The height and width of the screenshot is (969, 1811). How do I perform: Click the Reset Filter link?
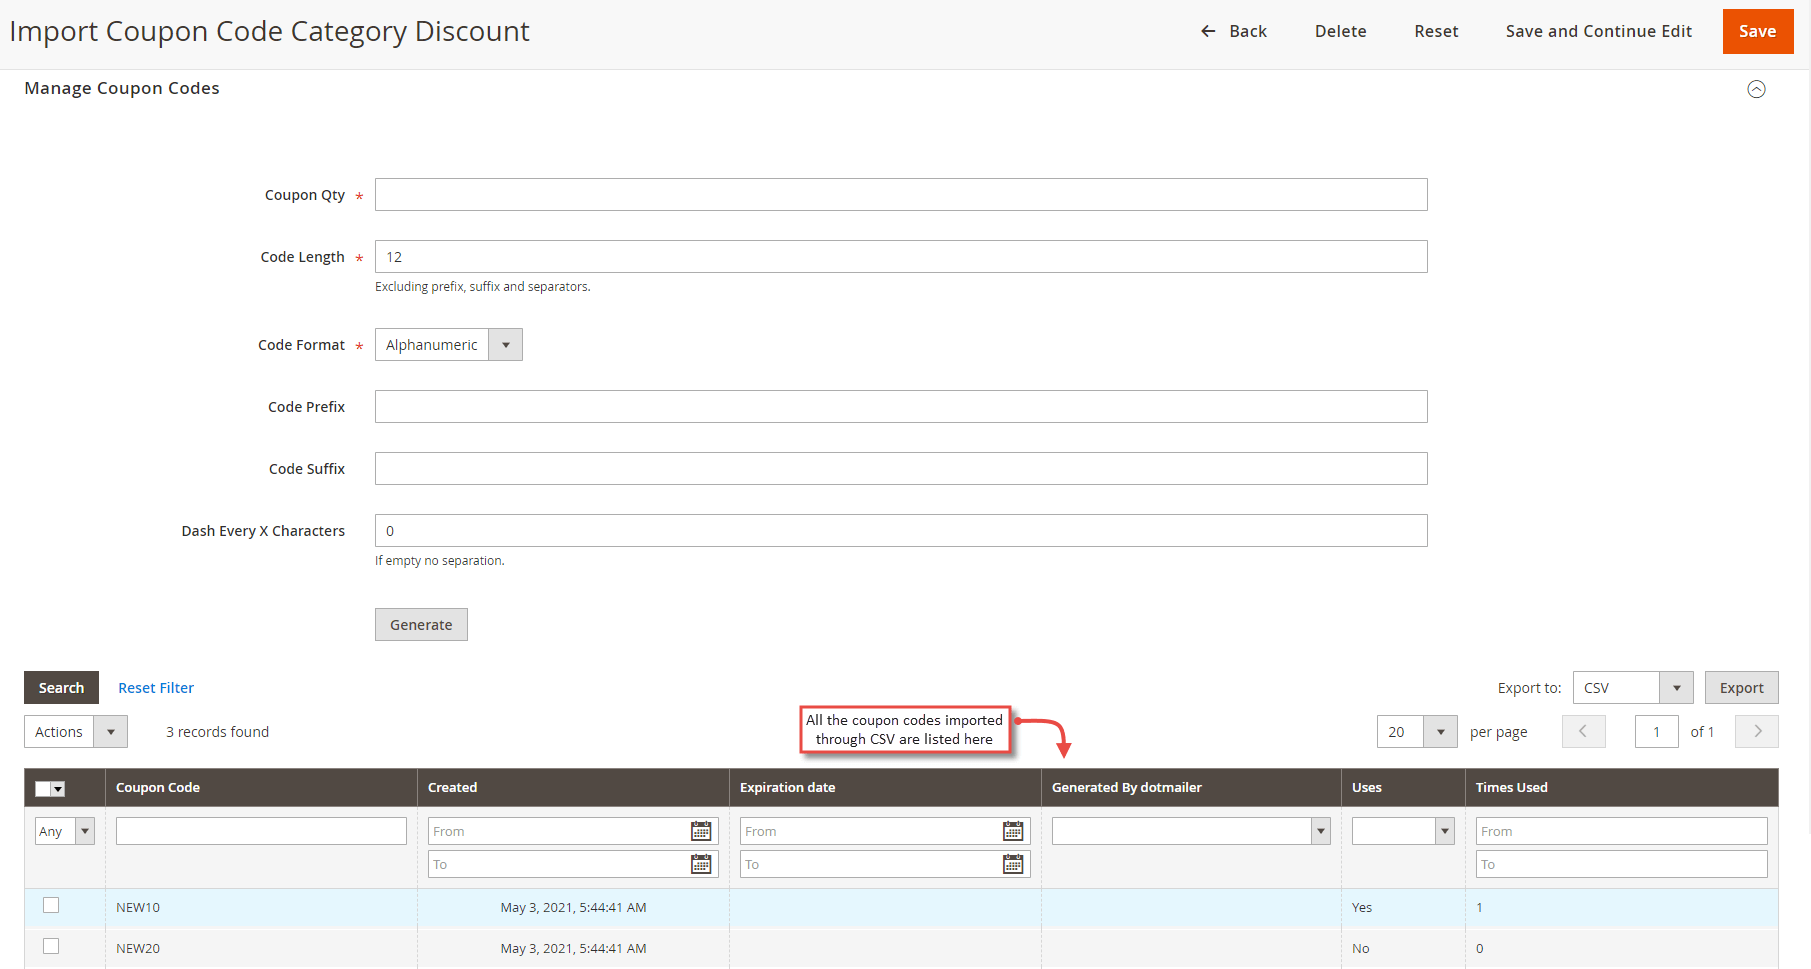coord(156,688)
